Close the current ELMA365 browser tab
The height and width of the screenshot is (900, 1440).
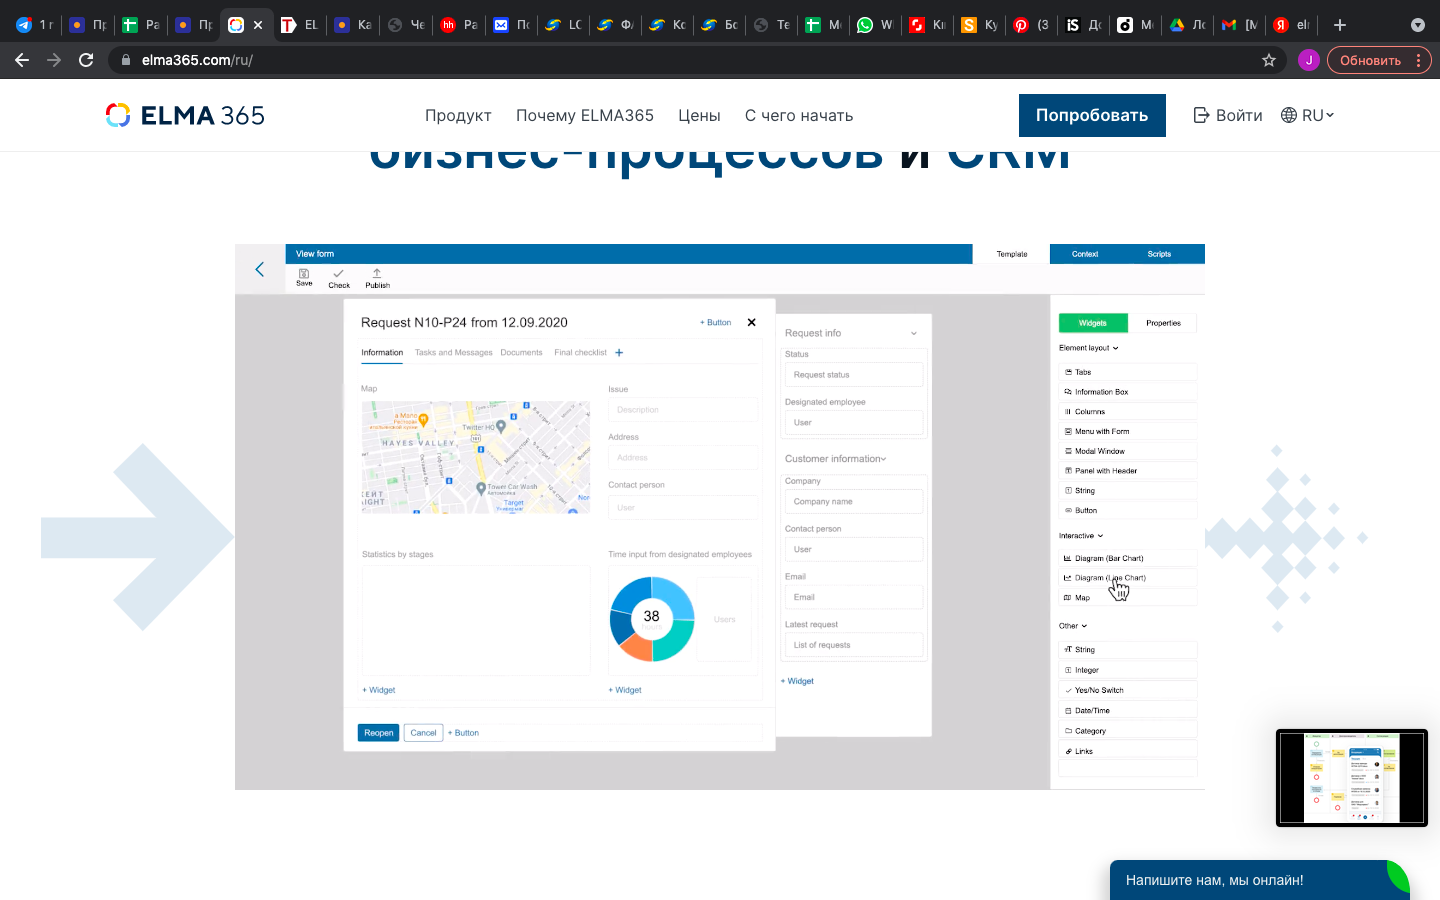click(x=258, y=25)
